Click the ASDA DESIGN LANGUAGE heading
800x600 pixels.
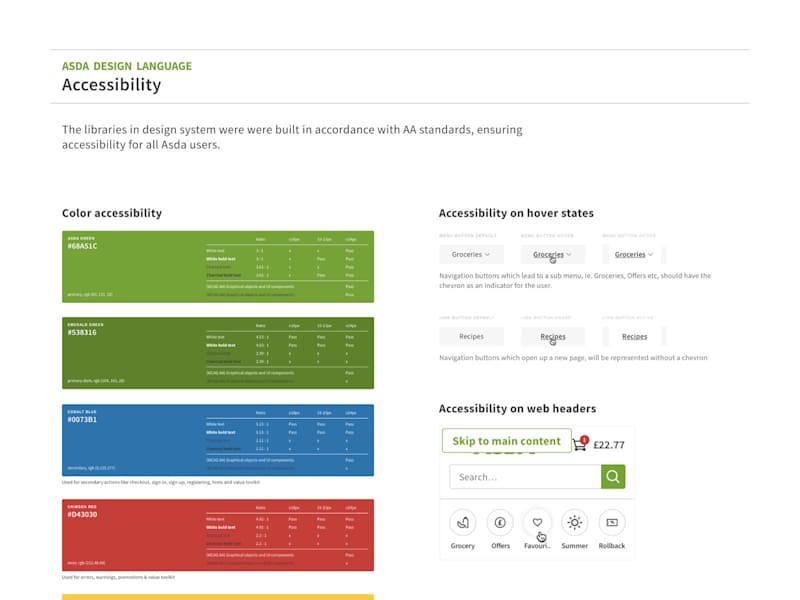pyautogui.click(x=127, y=66)
